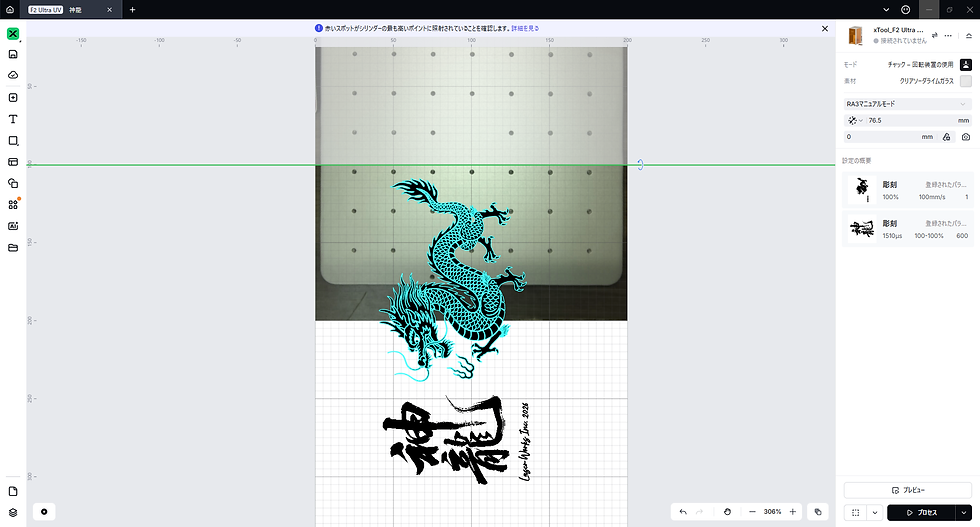Click the save project icon in sidebar
Image resolution: width=980 pixels, height=527 pixels.
click(12, 54)
